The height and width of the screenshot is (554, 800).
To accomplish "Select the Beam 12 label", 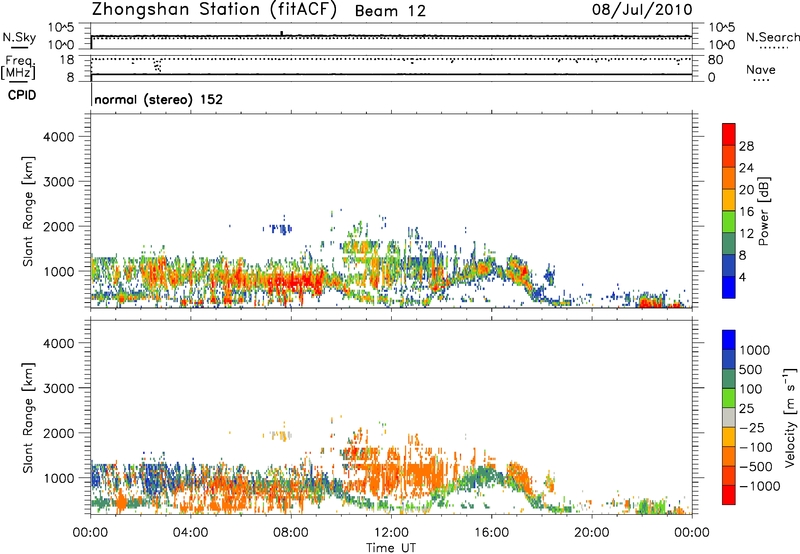I will [x=390, y=11].
